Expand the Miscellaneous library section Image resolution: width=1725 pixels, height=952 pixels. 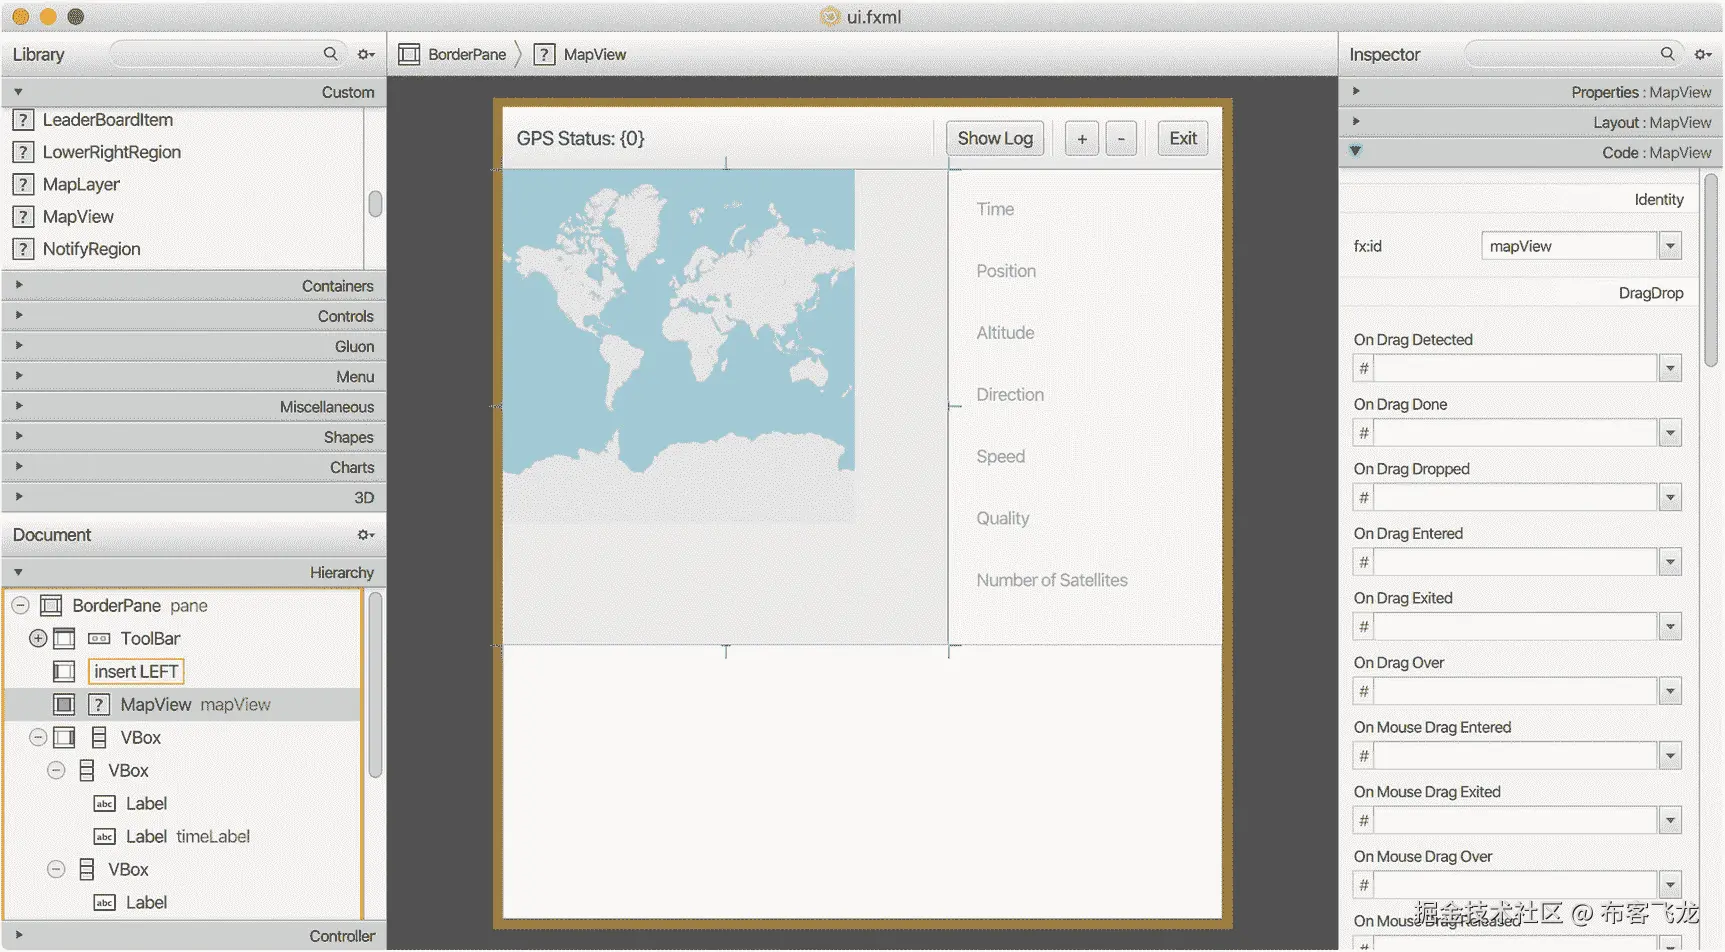[18, 406]
